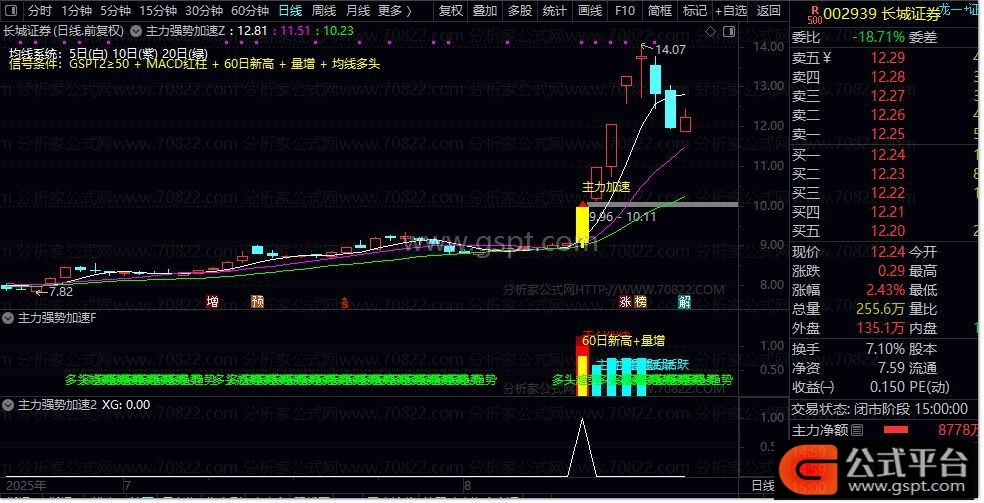Select the 1分钟 timeframe

coord(76,11)
